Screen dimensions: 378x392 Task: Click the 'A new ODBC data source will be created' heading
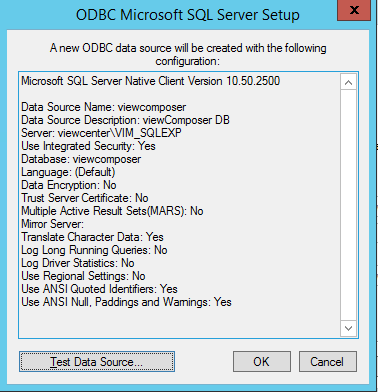pyautogui.click(x=188, y=55)
